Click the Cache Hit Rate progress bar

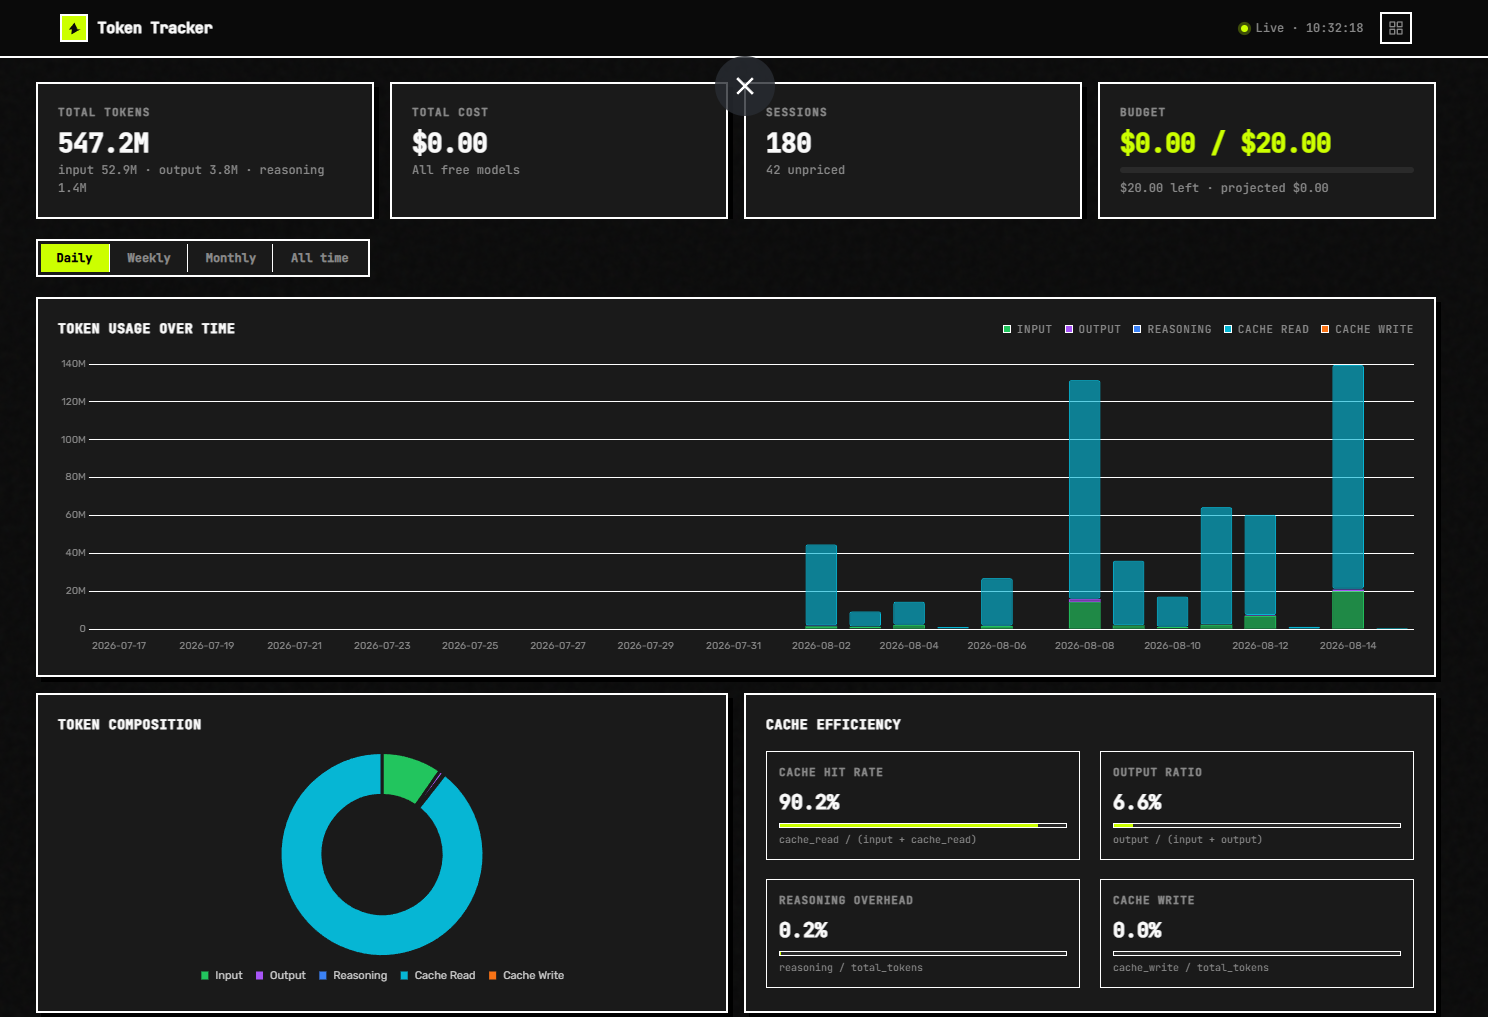(923, 825)
